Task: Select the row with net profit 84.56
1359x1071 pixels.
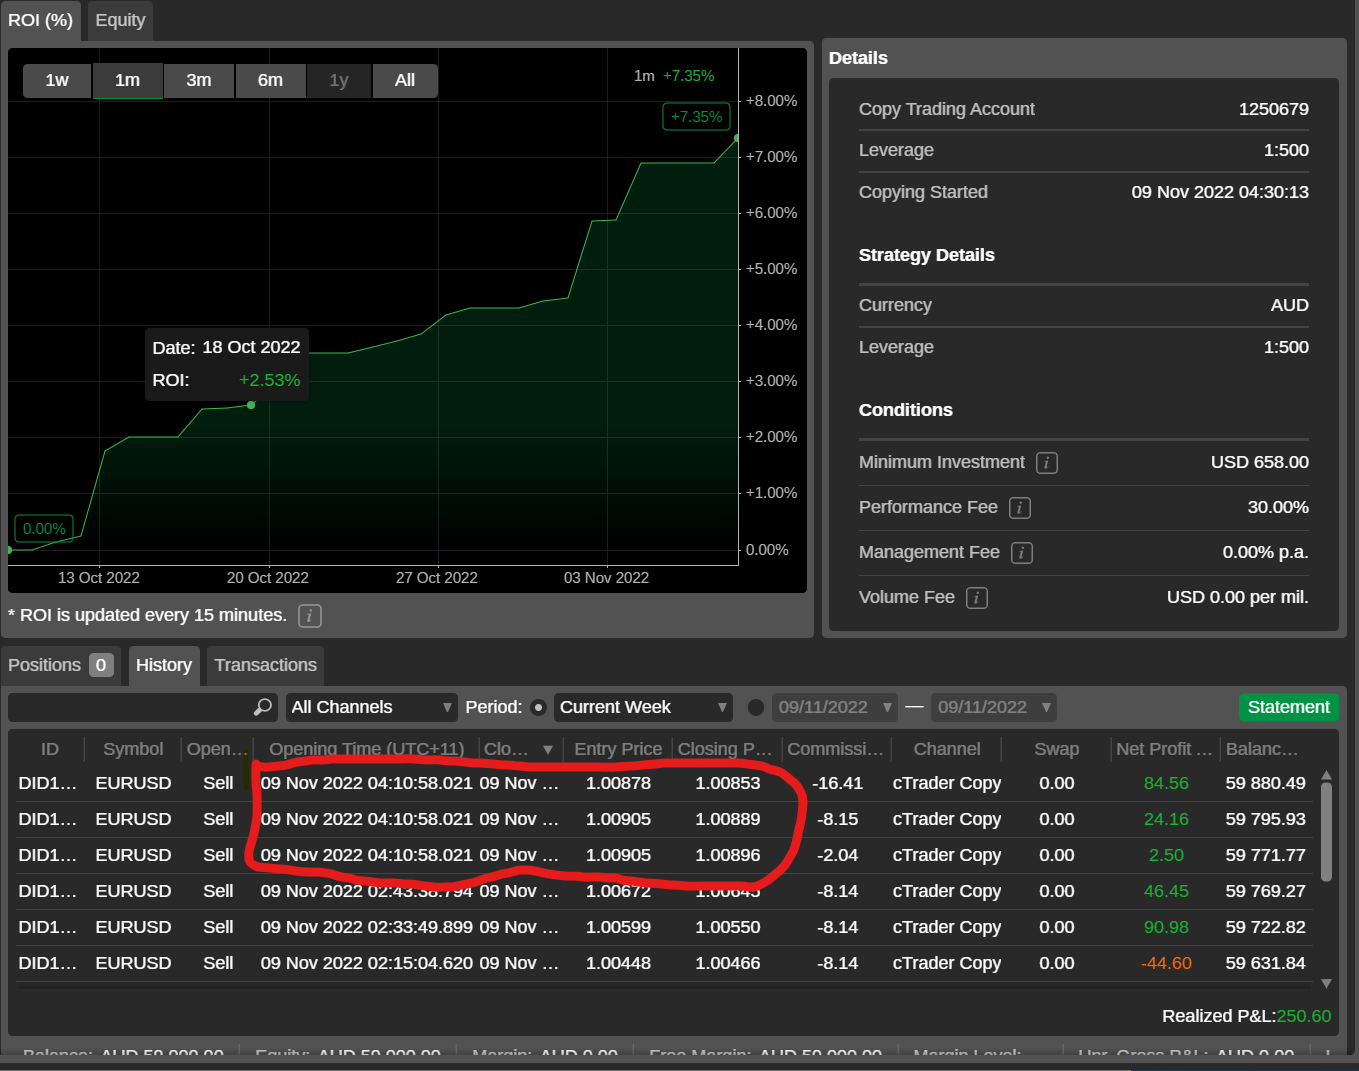Action: pyautogui.click(x=665, y=784)
